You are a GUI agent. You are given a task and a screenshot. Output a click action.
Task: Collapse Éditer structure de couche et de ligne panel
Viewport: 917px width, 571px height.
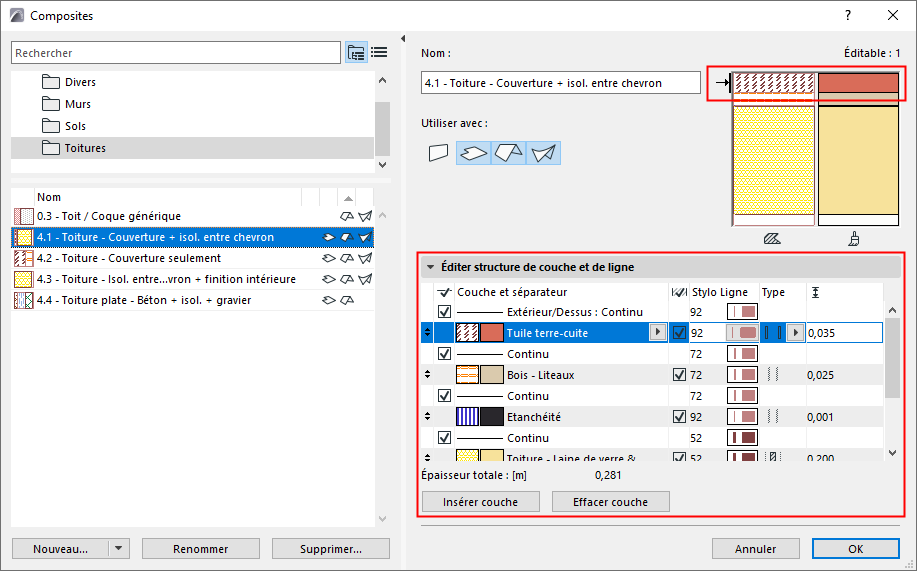coord(430,267)
